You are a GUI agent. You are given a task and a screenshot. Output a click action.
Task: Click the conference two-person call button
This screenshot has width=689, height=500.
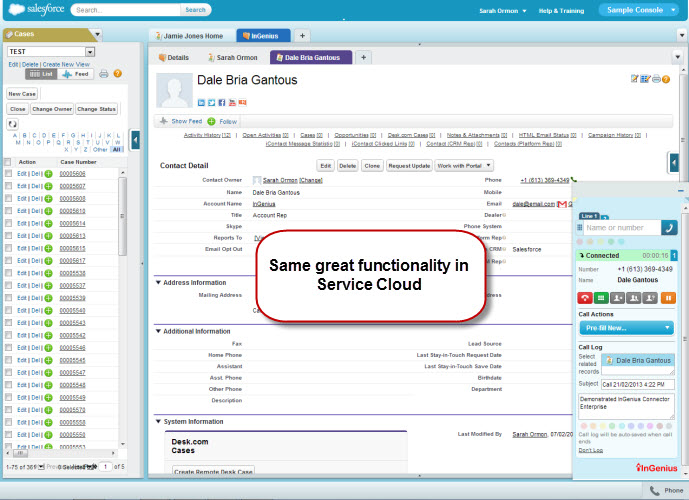point(634,298)
